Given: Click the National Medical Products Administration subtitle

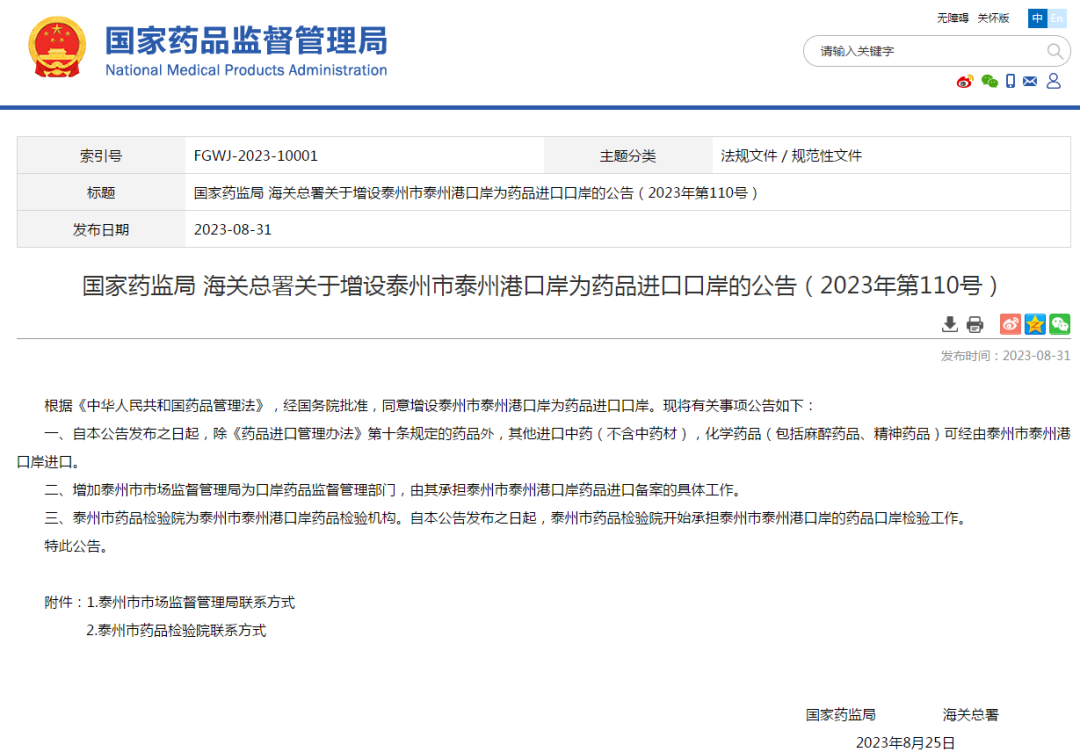Looking at the screenshot, I should point(246,70).
